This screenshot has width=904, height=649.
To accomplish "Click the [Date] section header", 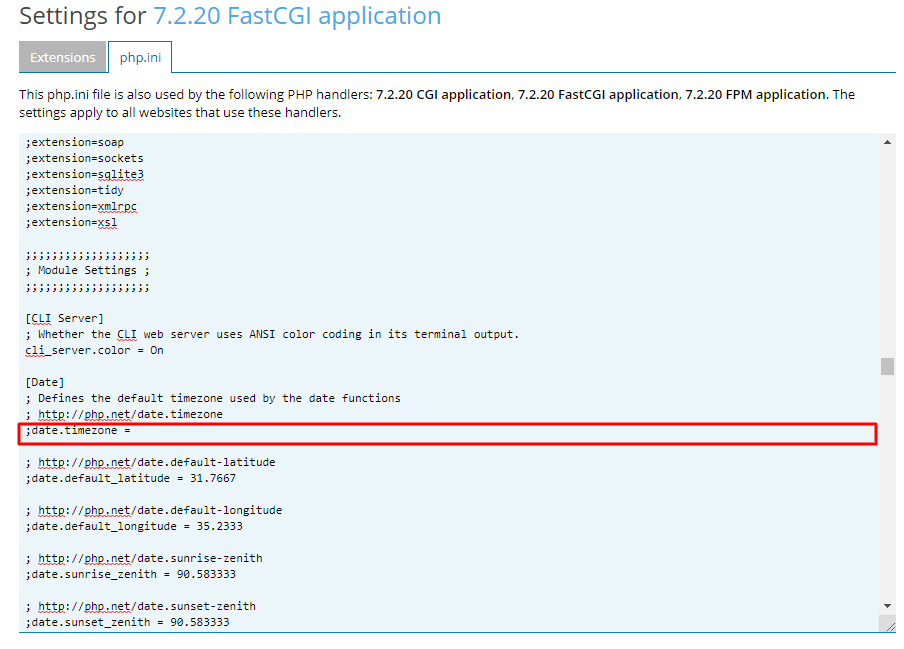I will 45,382.
